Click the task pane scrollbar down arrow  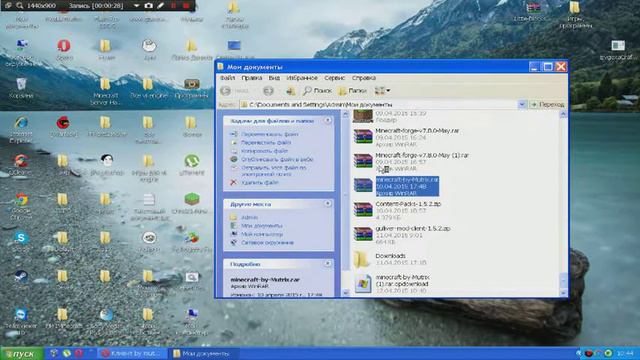coord(345,293)
